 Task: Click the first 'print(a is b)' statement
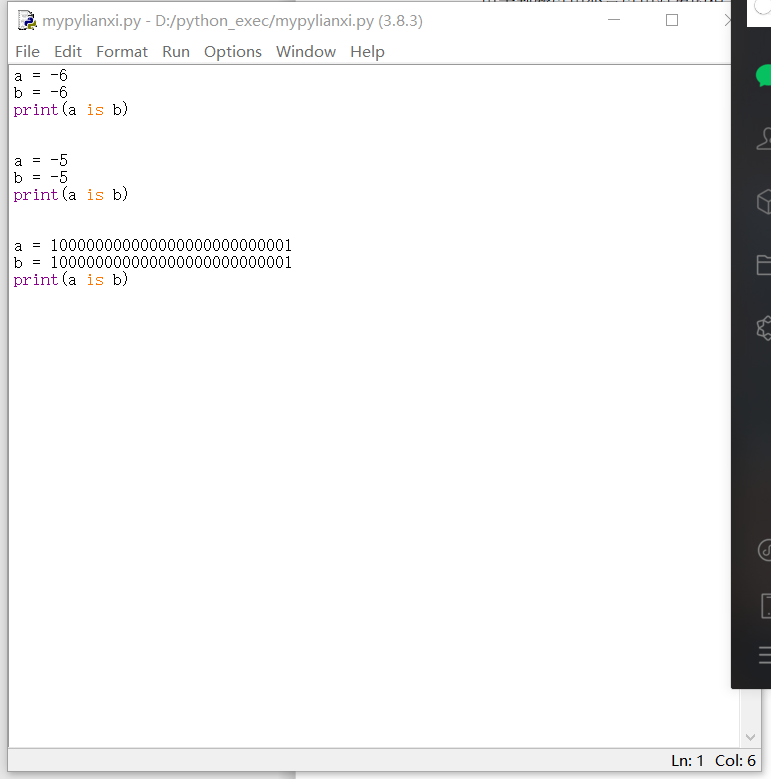(71, 109)
